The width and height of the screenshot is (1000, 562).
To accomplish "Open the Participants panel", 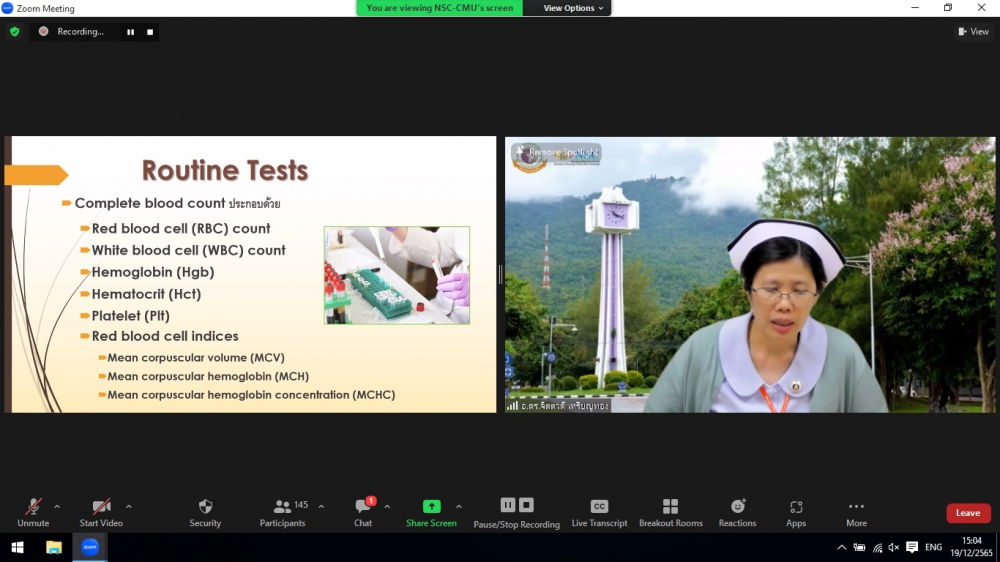I will [282, 507].
